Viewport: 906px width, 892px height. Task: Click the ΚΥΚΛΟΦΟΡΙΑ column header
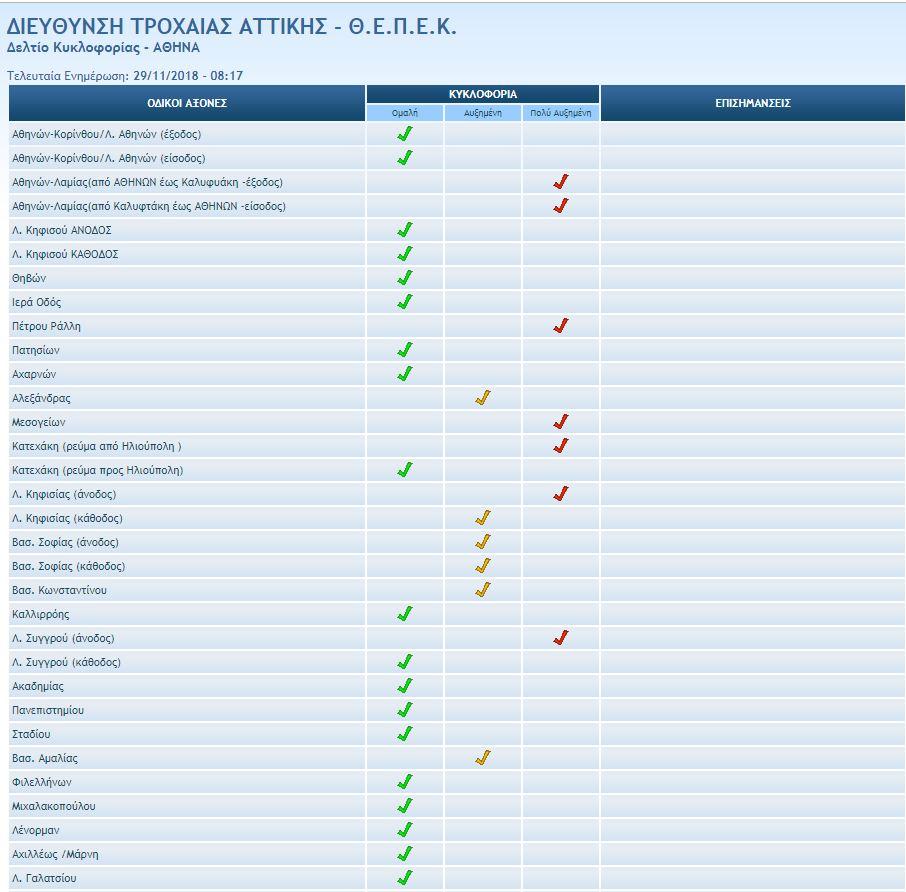(483, 94)
